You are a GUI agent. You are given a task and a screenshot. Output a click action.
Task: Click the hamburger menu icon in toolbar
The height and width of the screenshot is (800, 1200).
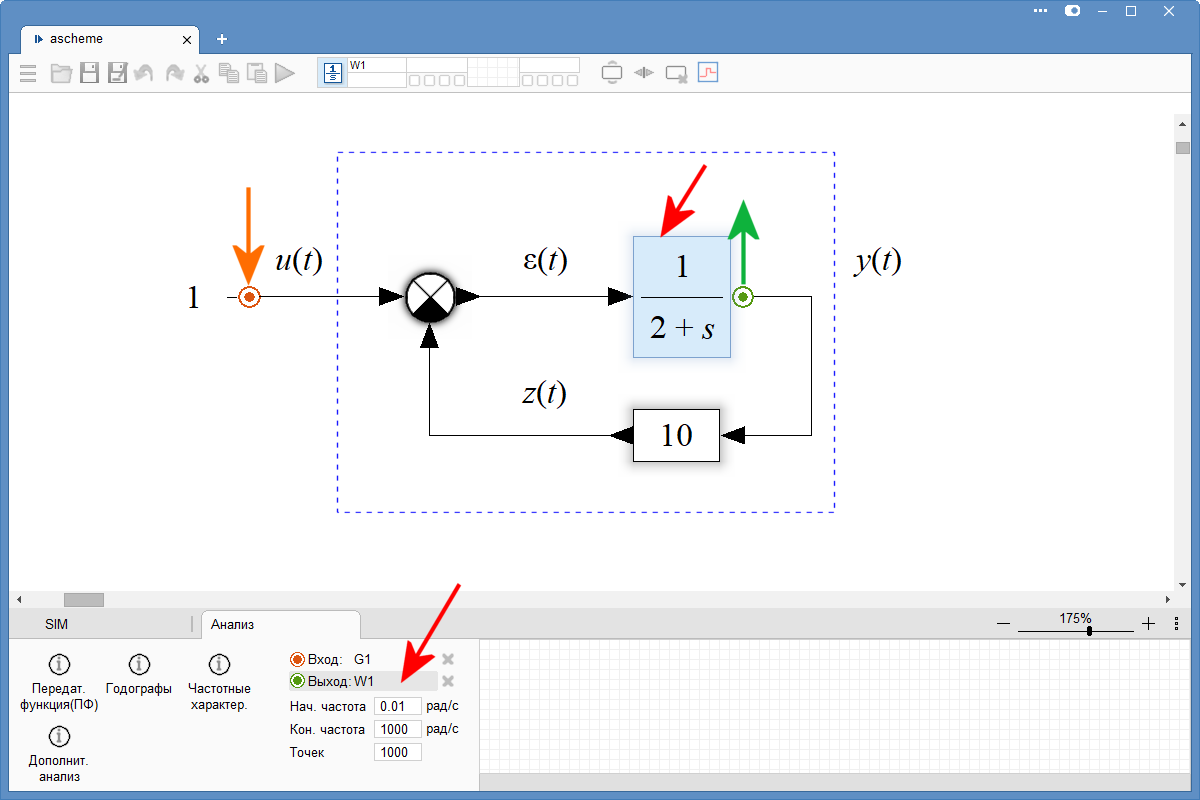coord(28,73)
